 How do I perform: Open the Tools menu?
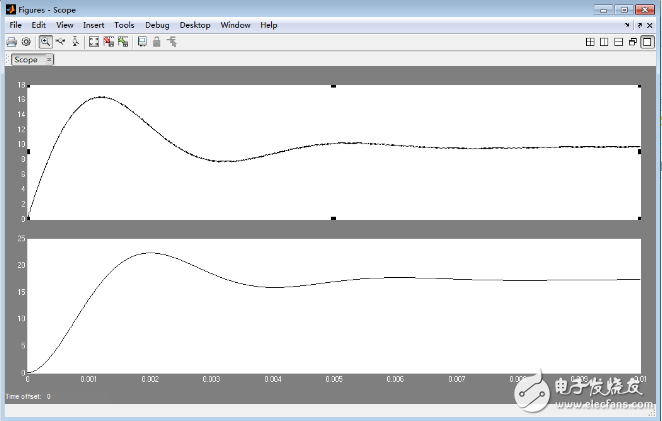[124, 25]
